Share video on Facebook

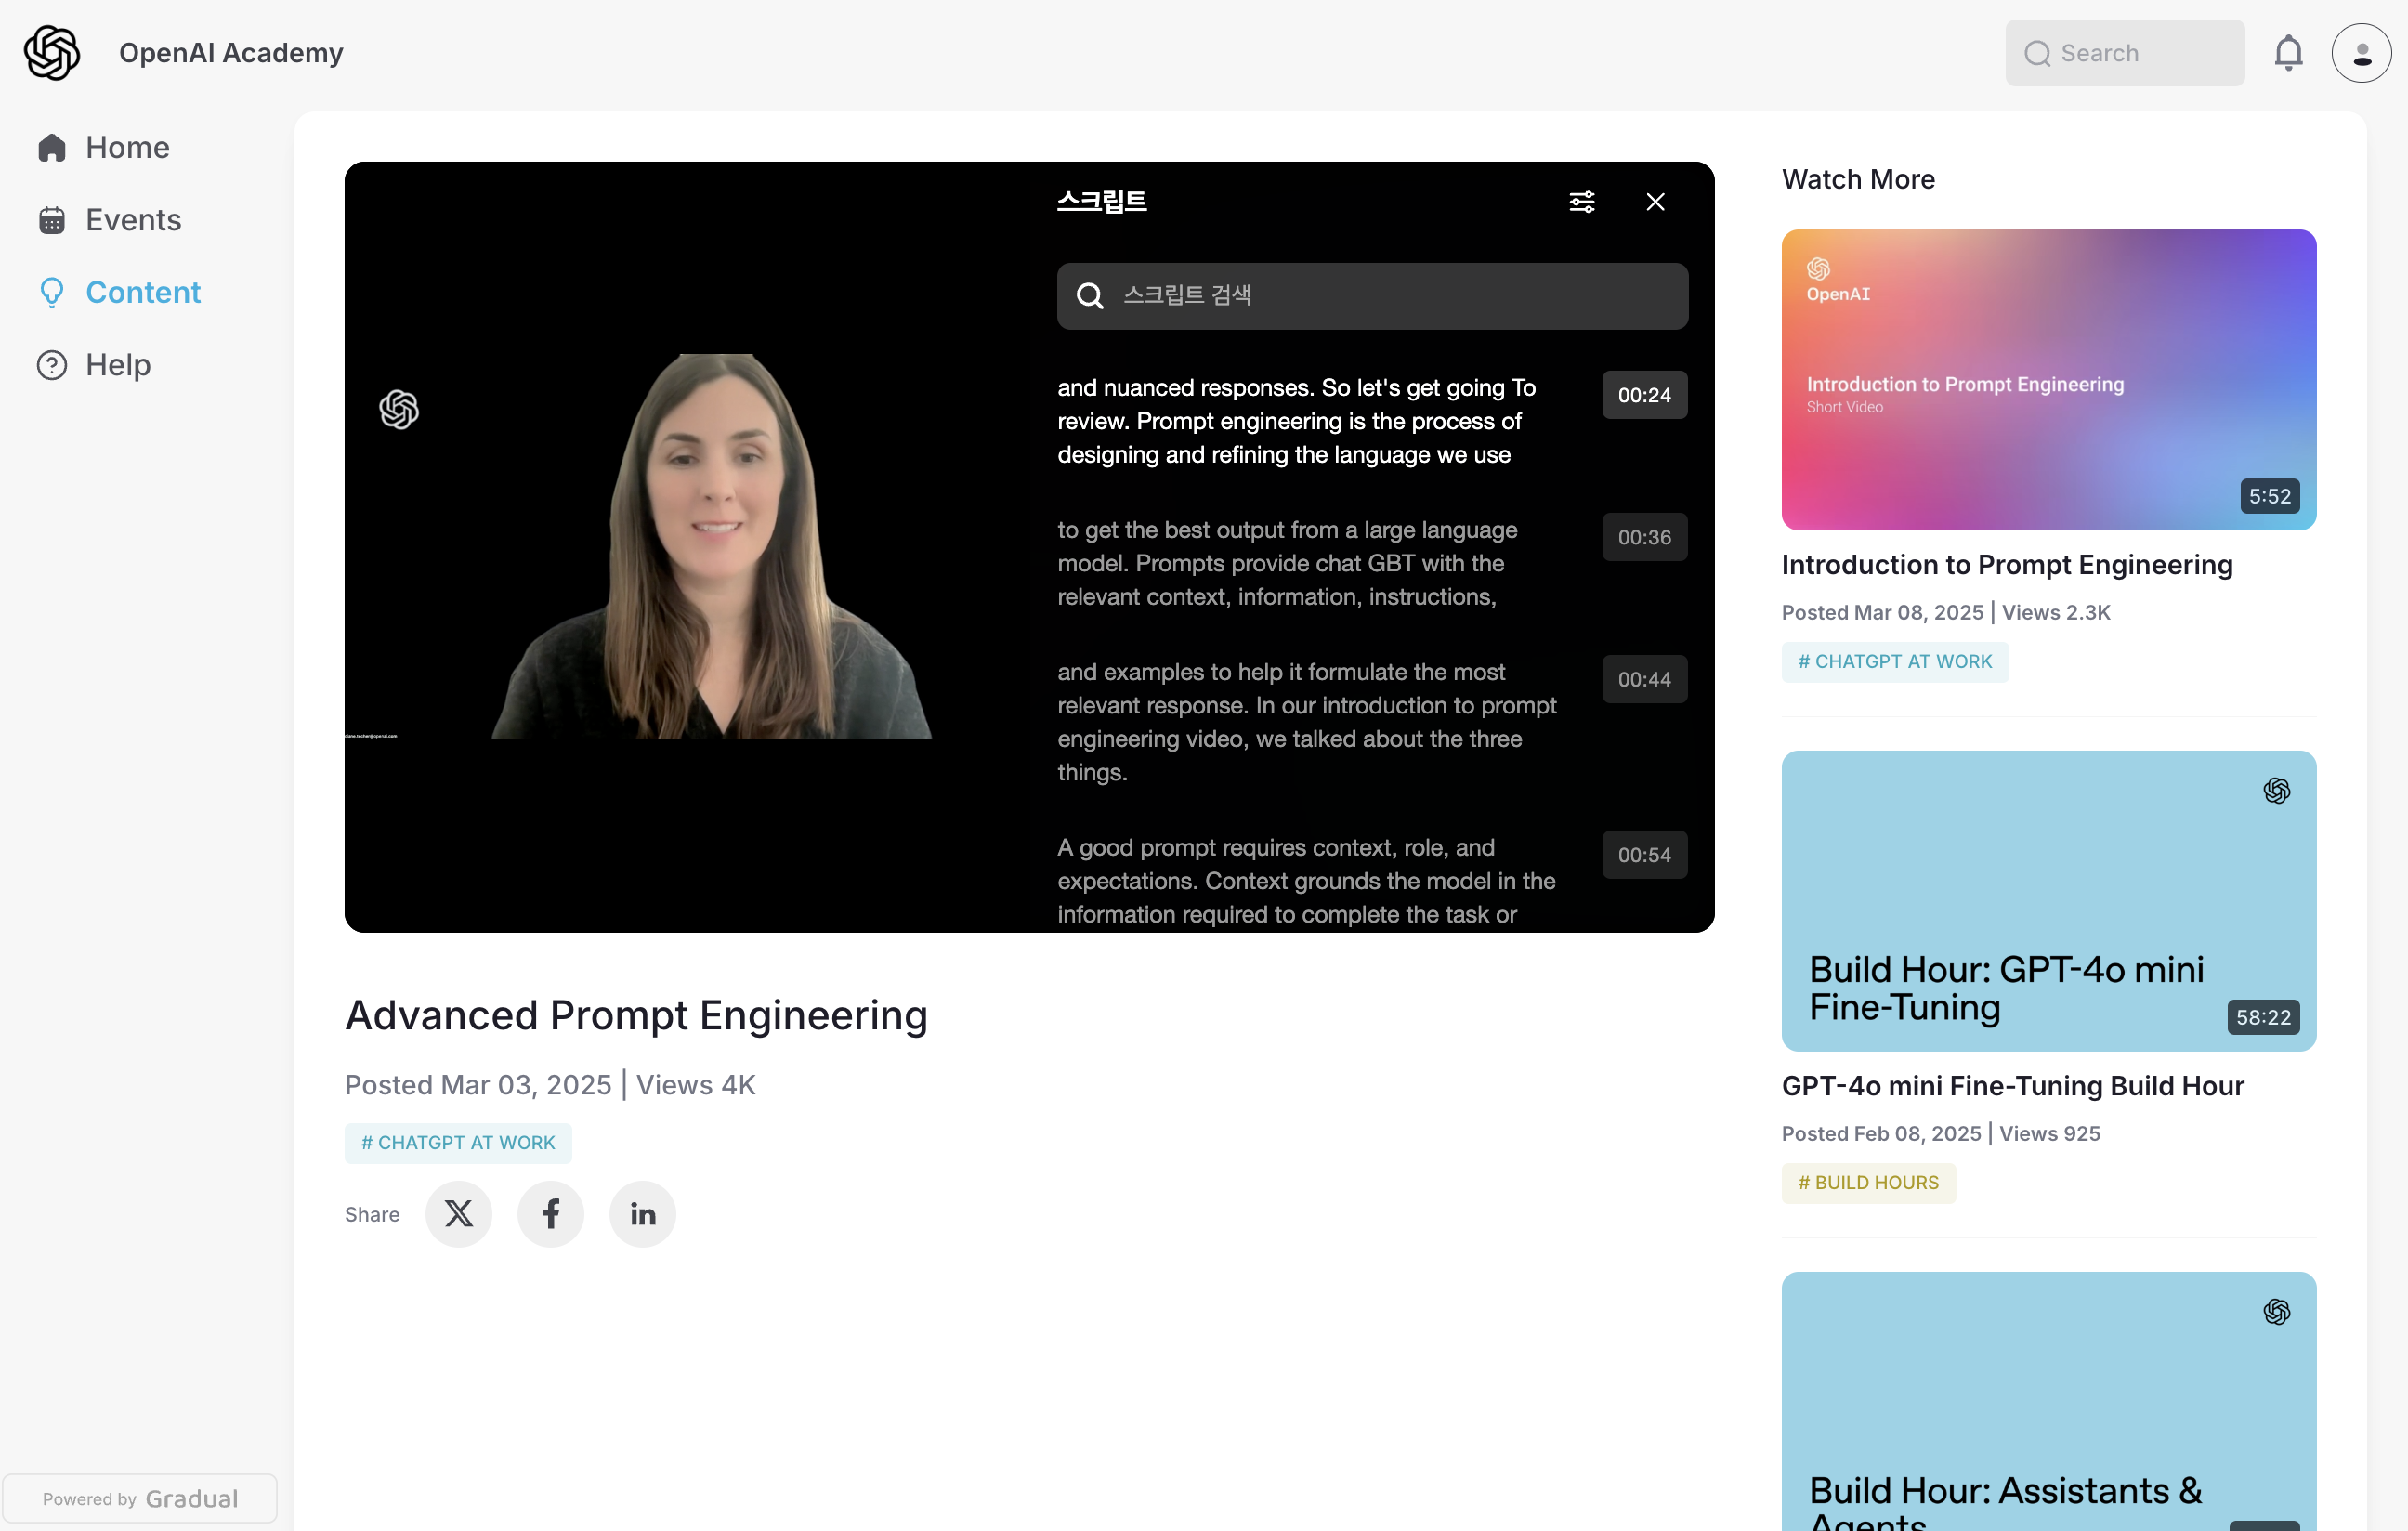[550, 1214]
